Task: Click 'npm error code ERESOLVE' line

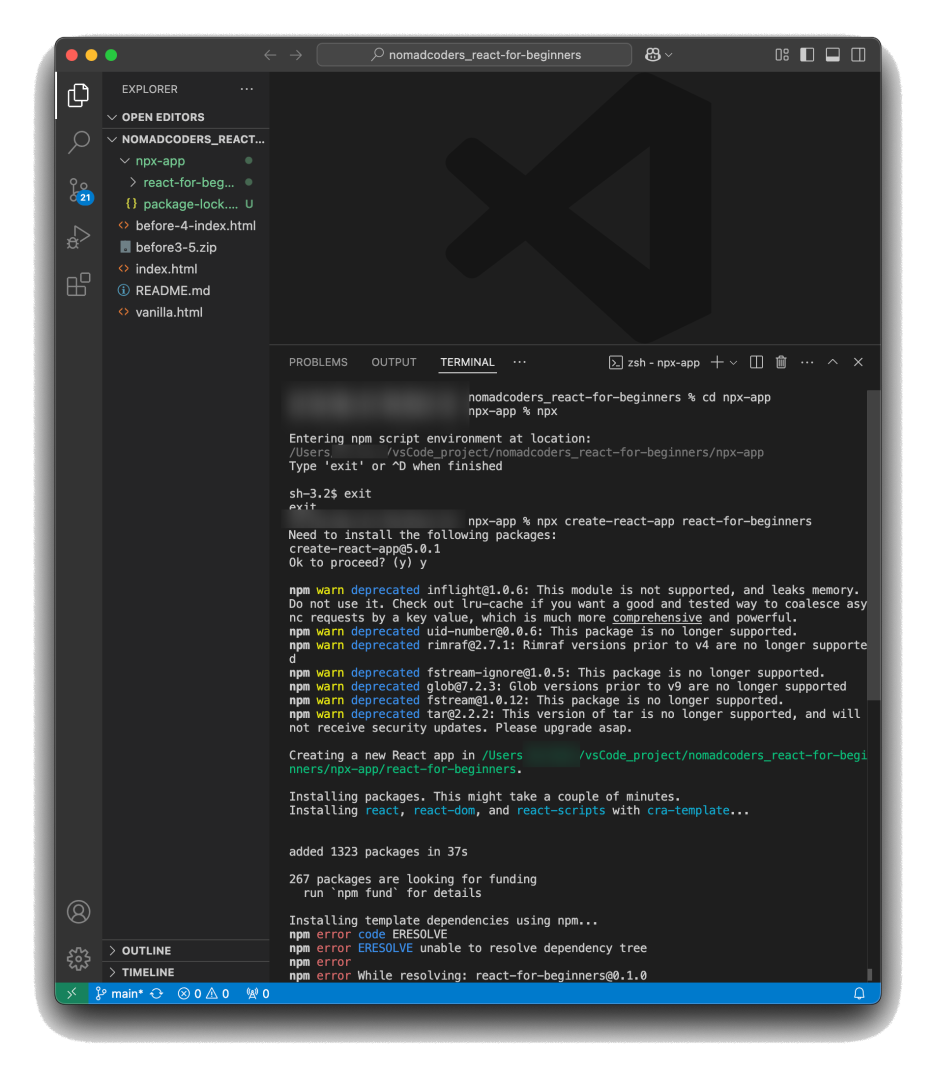Action: (x=367, y=934)
